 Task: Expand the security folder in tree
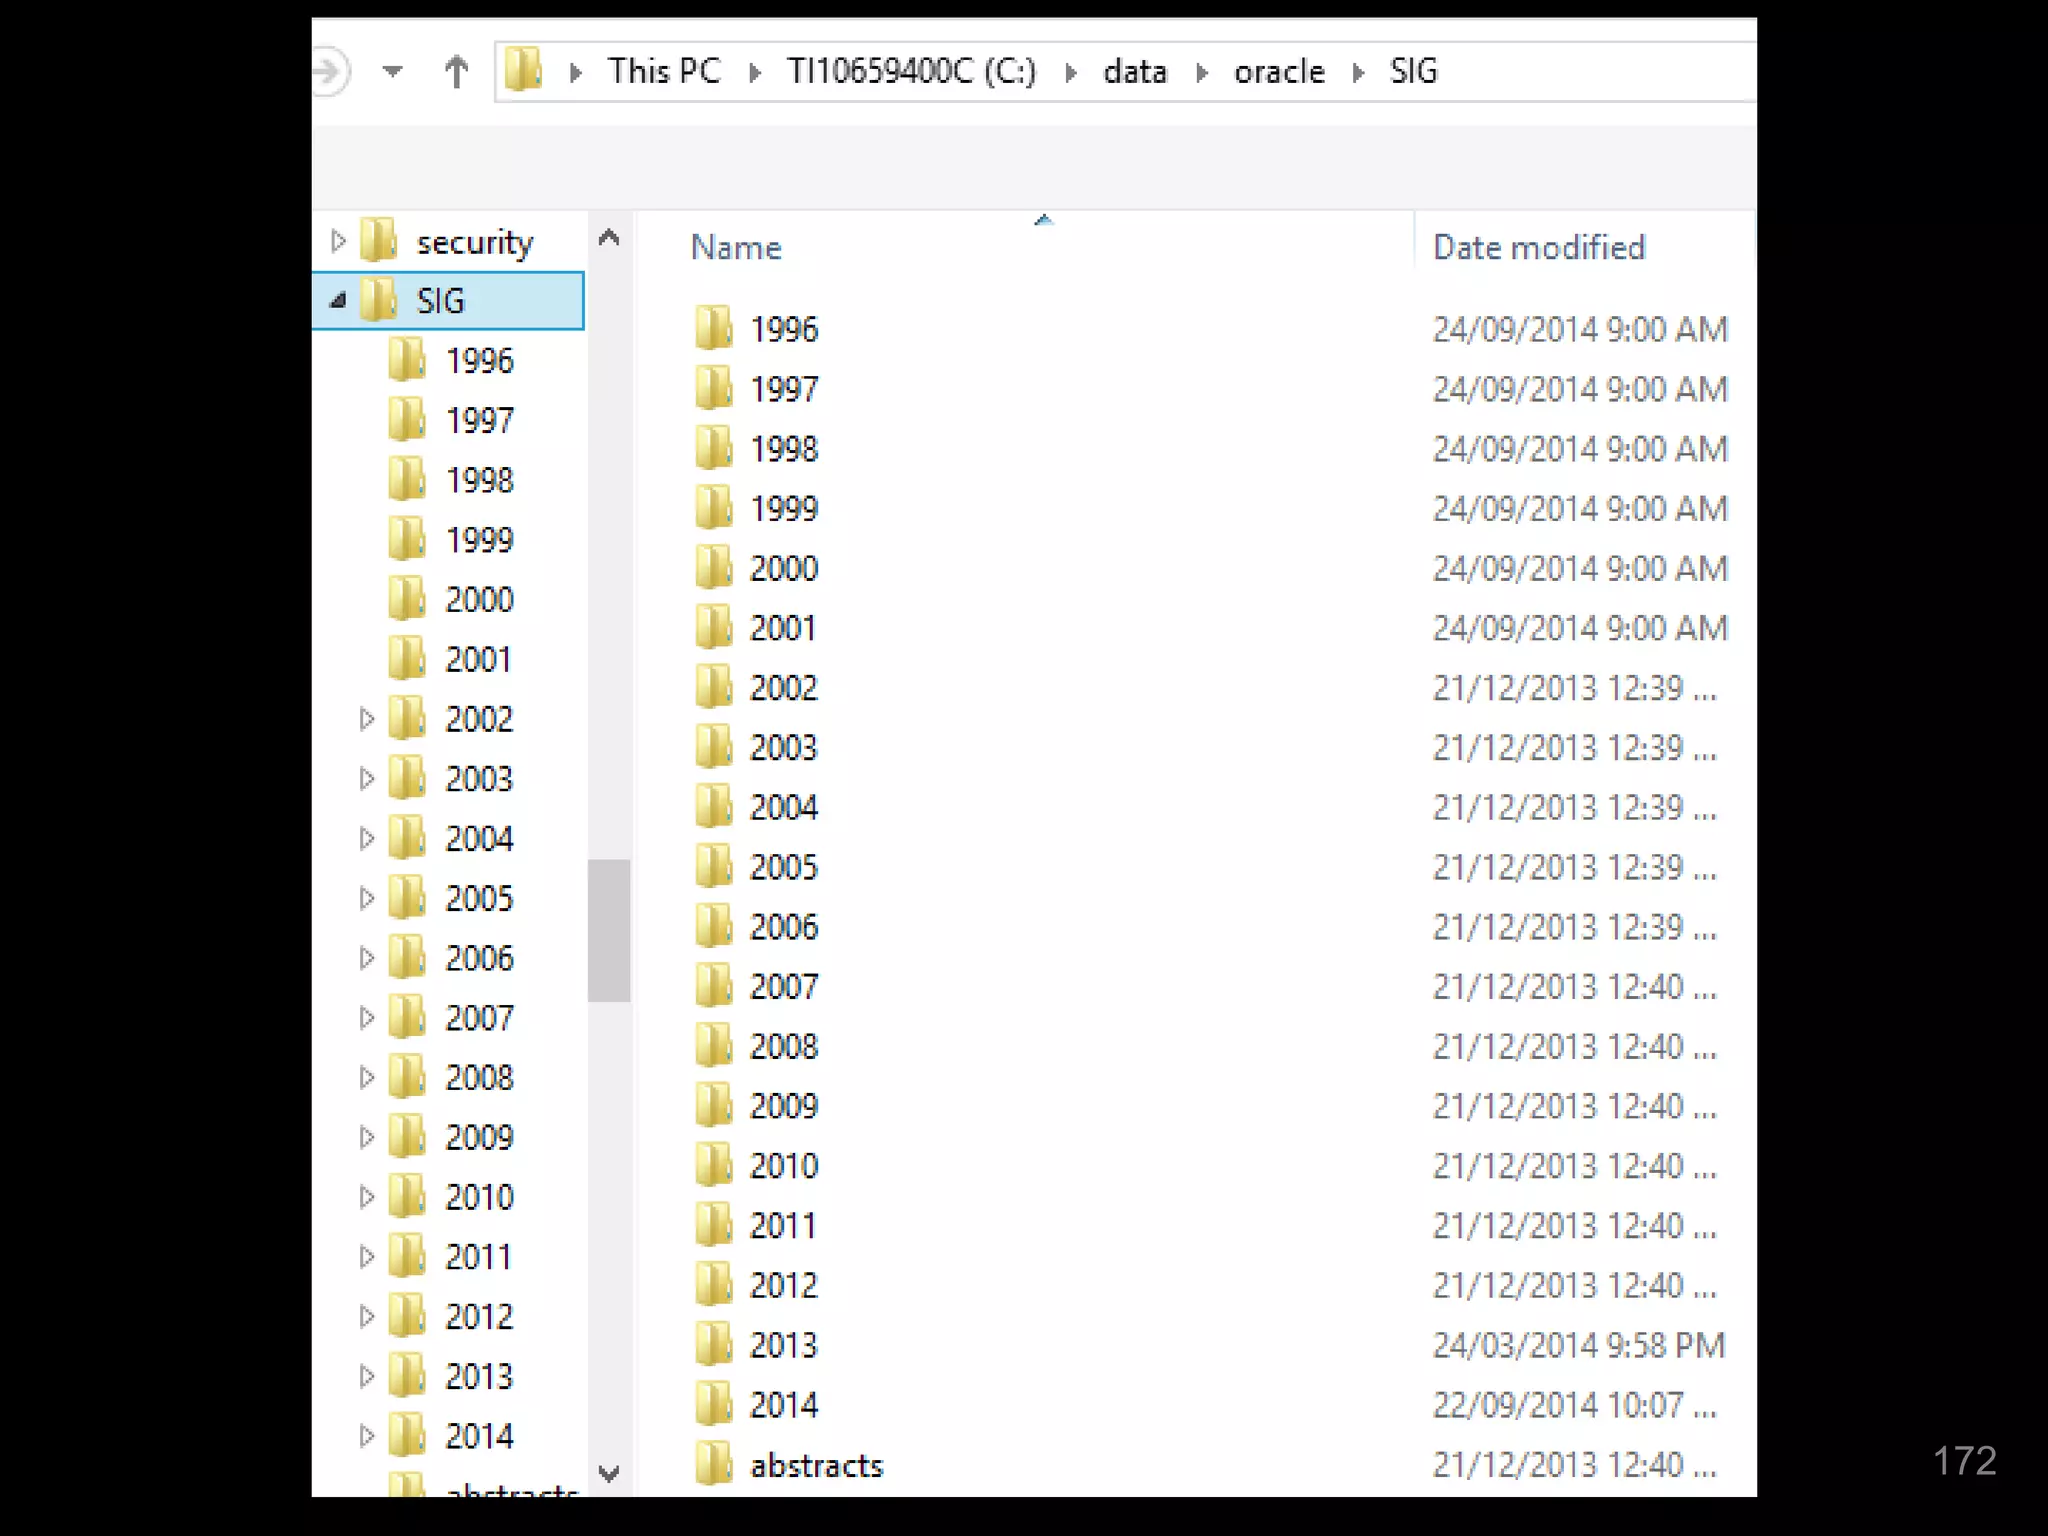(338, 241)
